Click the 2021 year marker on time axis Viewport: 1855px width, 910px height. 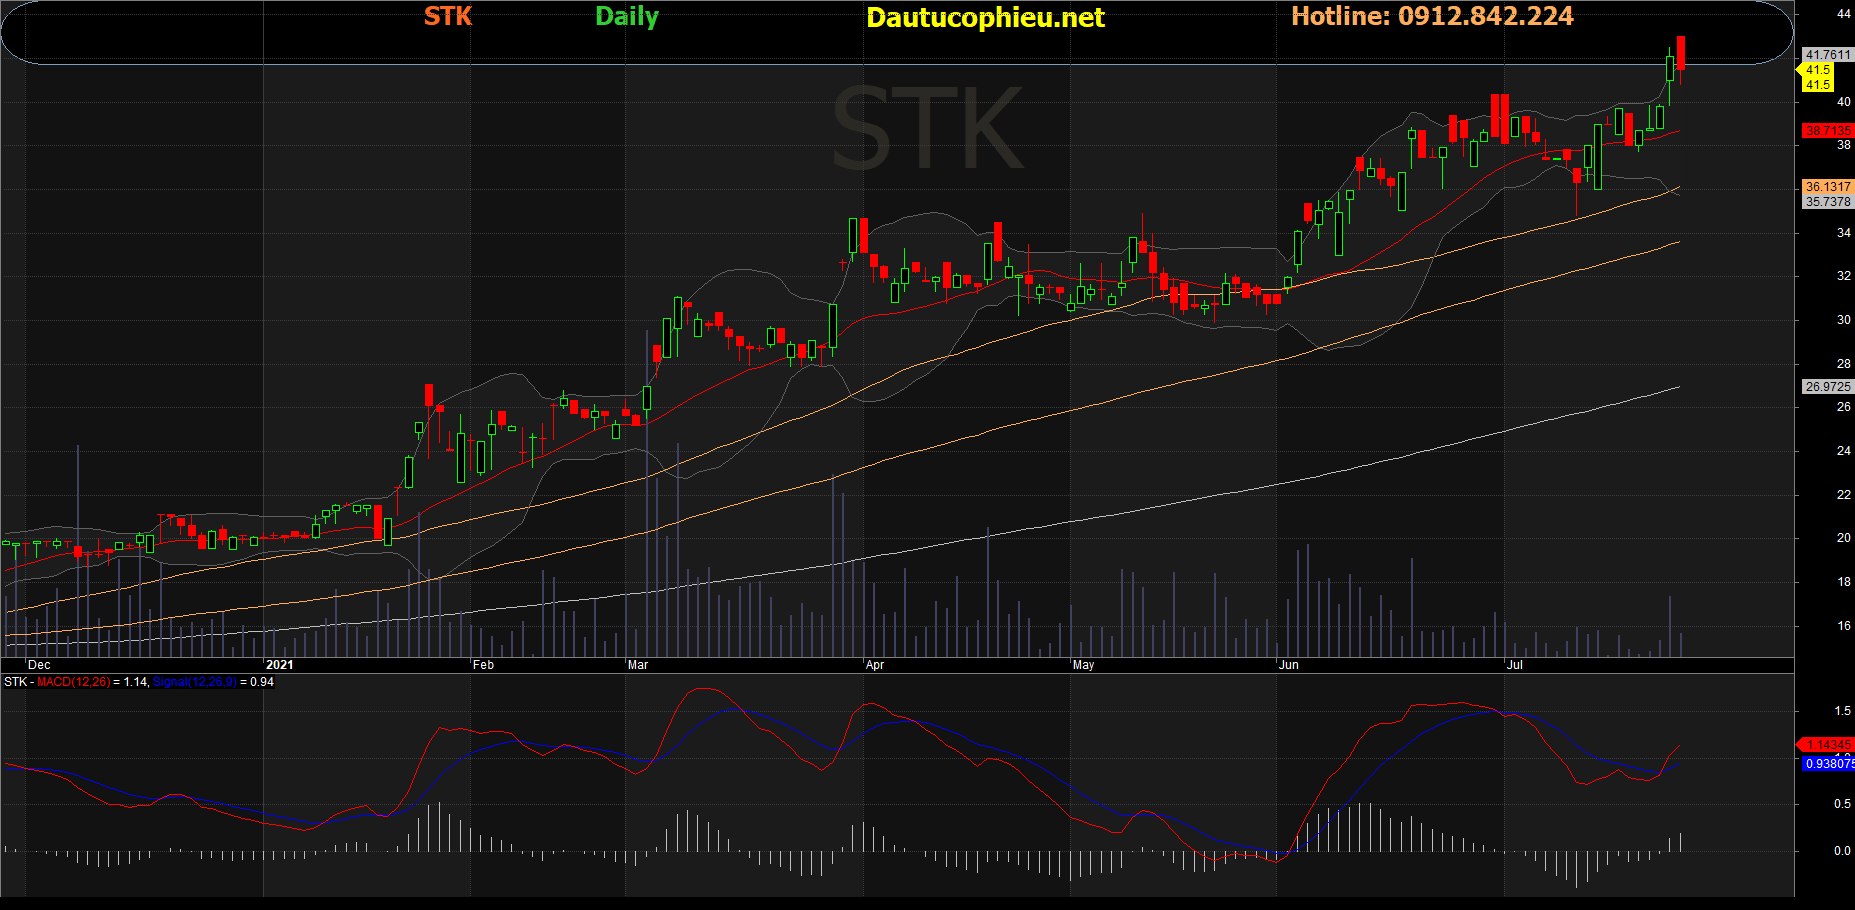tap(280, 665)
